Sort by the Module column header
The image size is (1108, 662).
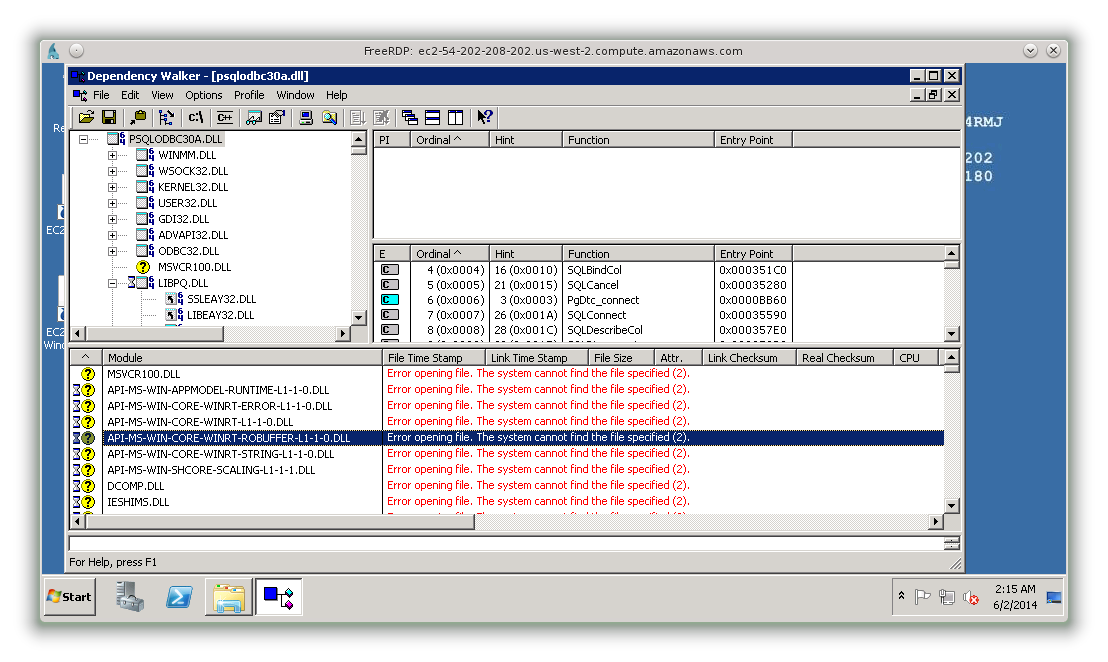(x=240, y=357)
